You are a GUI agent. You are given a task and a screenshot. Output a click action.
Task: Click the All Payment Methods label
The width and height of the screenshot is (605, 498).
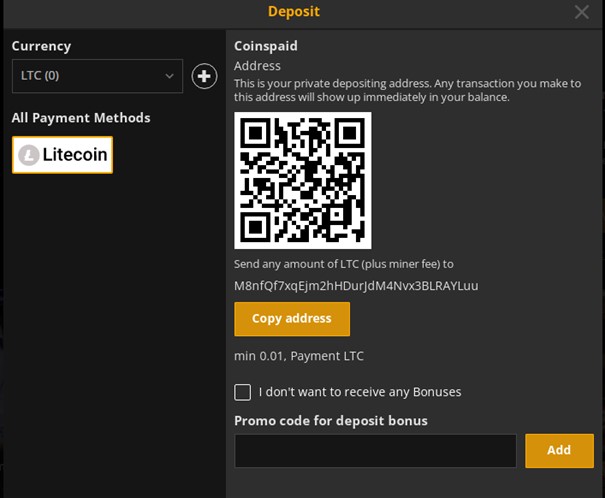[81, 118]
